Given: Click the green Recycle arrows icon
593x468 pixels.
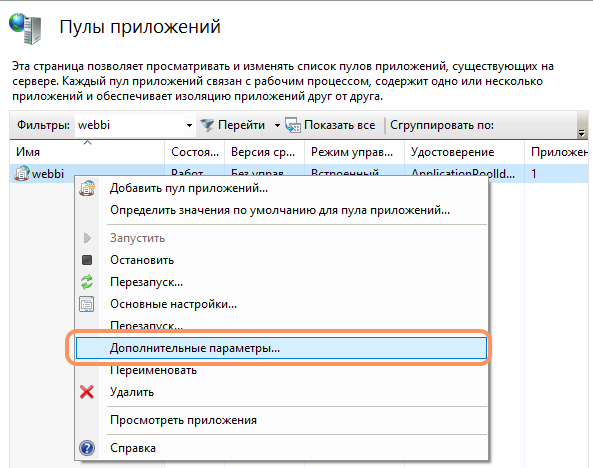Looking at the screenshot, I should coord(87,282).
